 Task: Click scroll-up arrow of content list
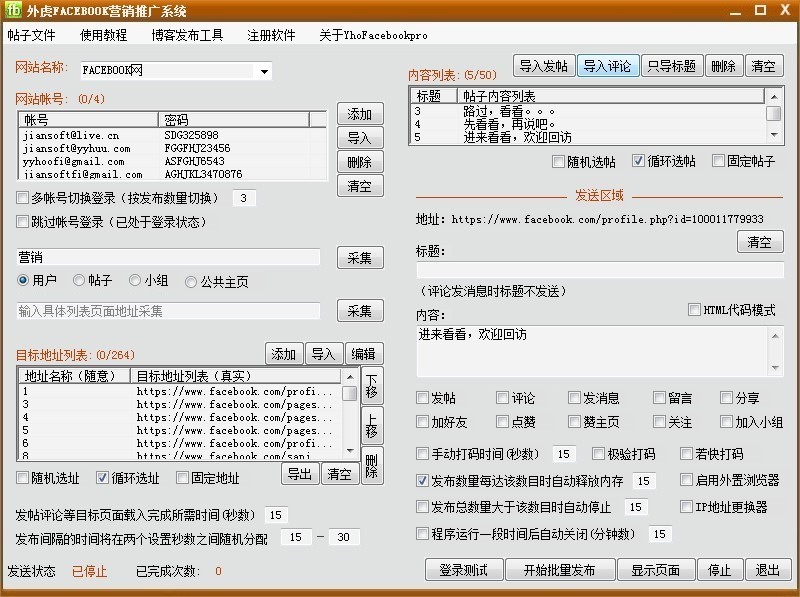pos(774,97)
